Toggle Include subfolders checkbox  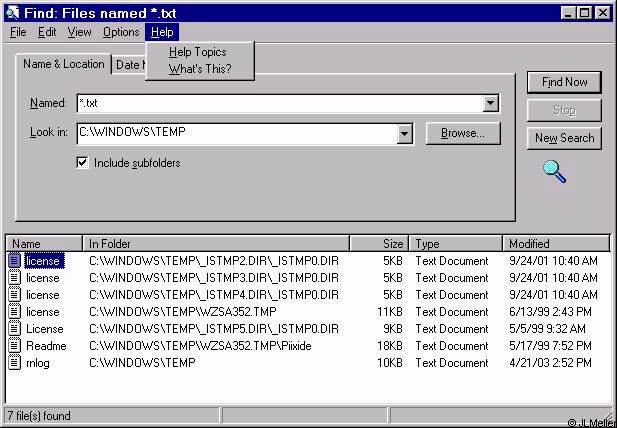pyautogui.click(x=83, y=163)
